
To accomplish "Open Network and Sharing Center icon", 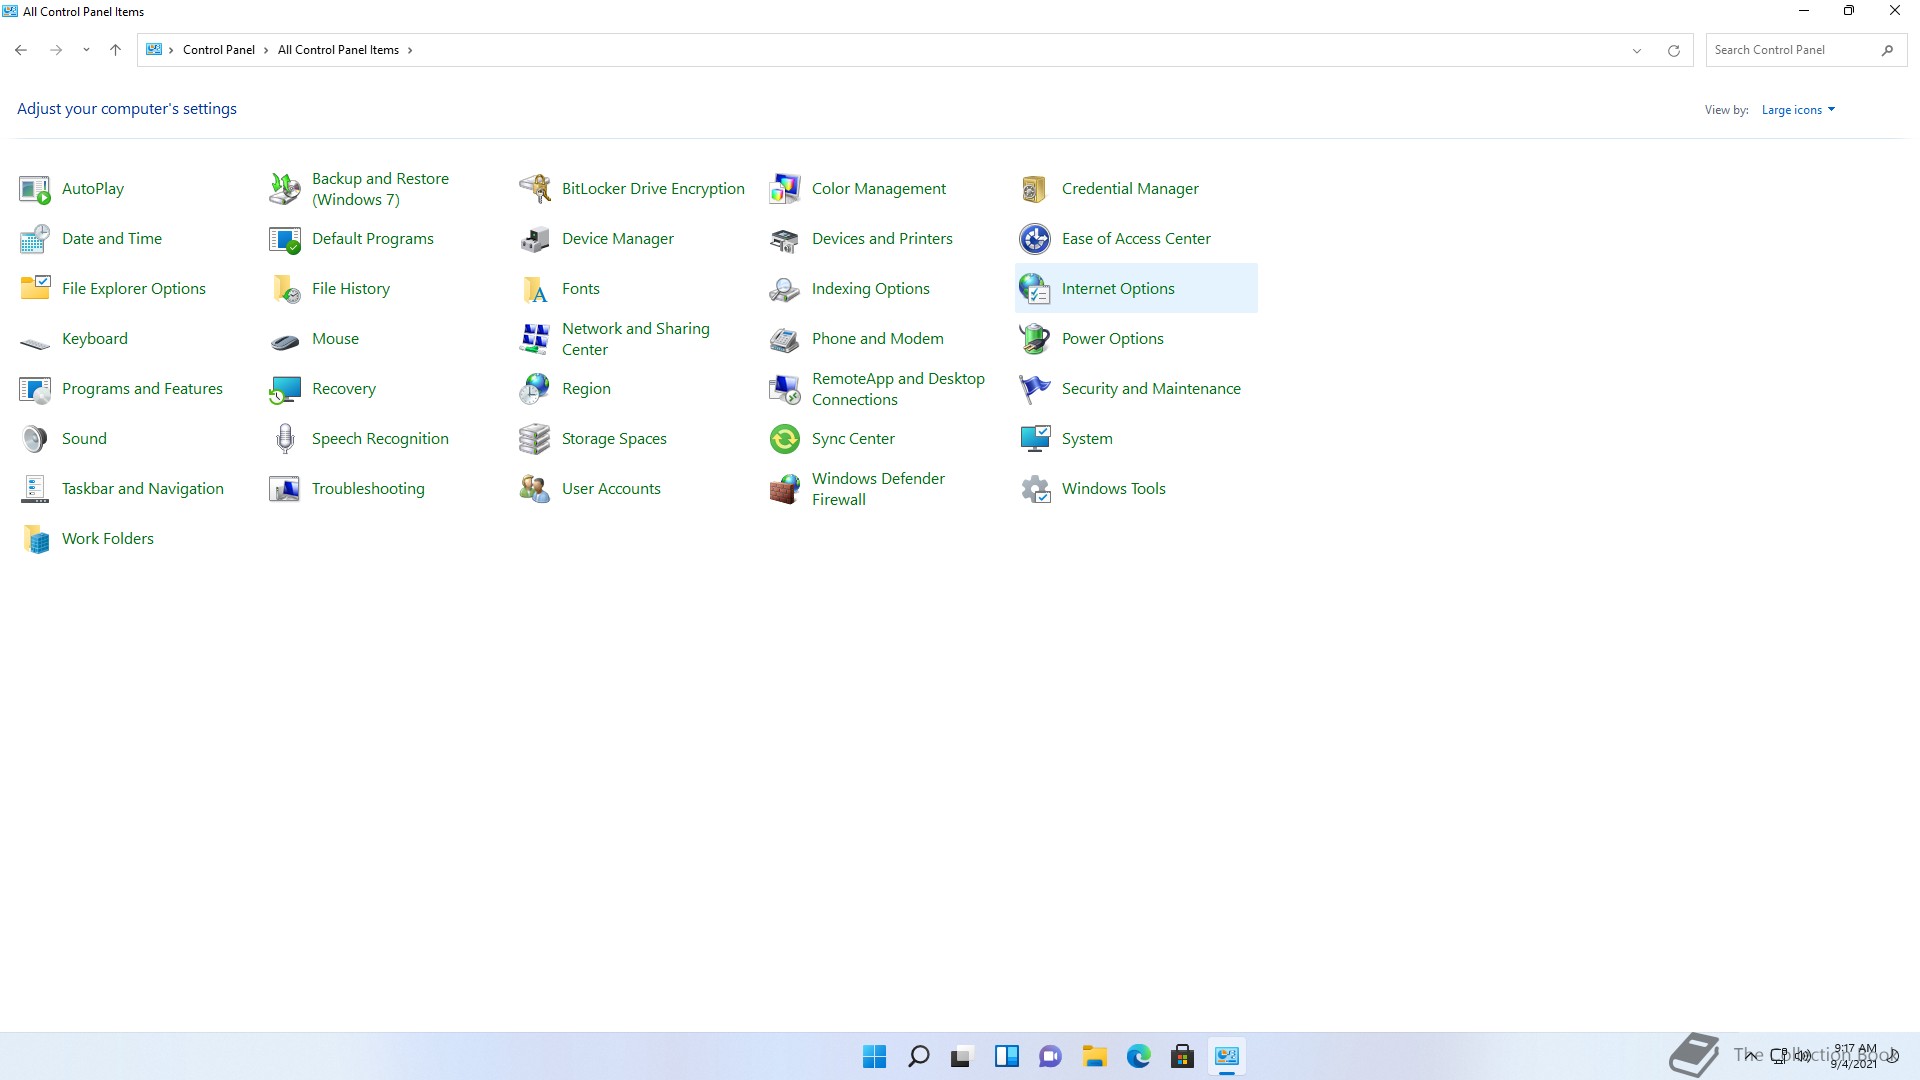I will [x=535, y=339].
